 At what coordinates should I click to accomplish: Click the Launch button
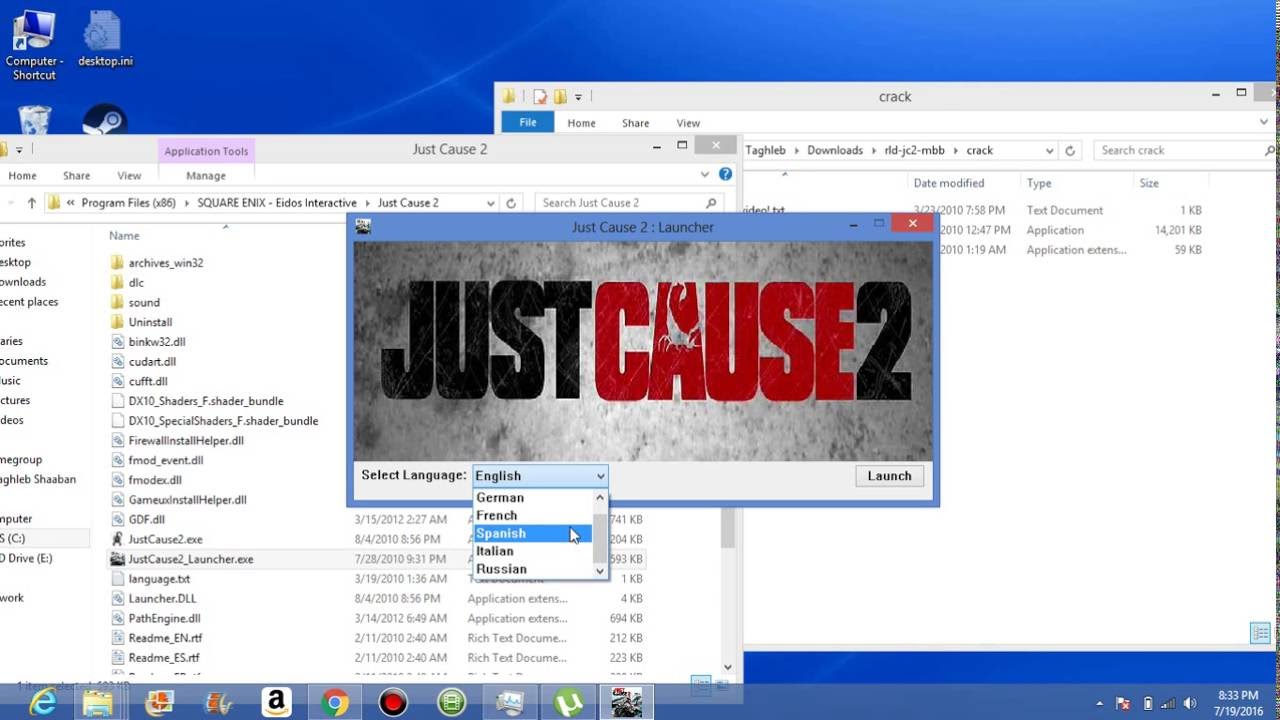[x=890, y=476]
